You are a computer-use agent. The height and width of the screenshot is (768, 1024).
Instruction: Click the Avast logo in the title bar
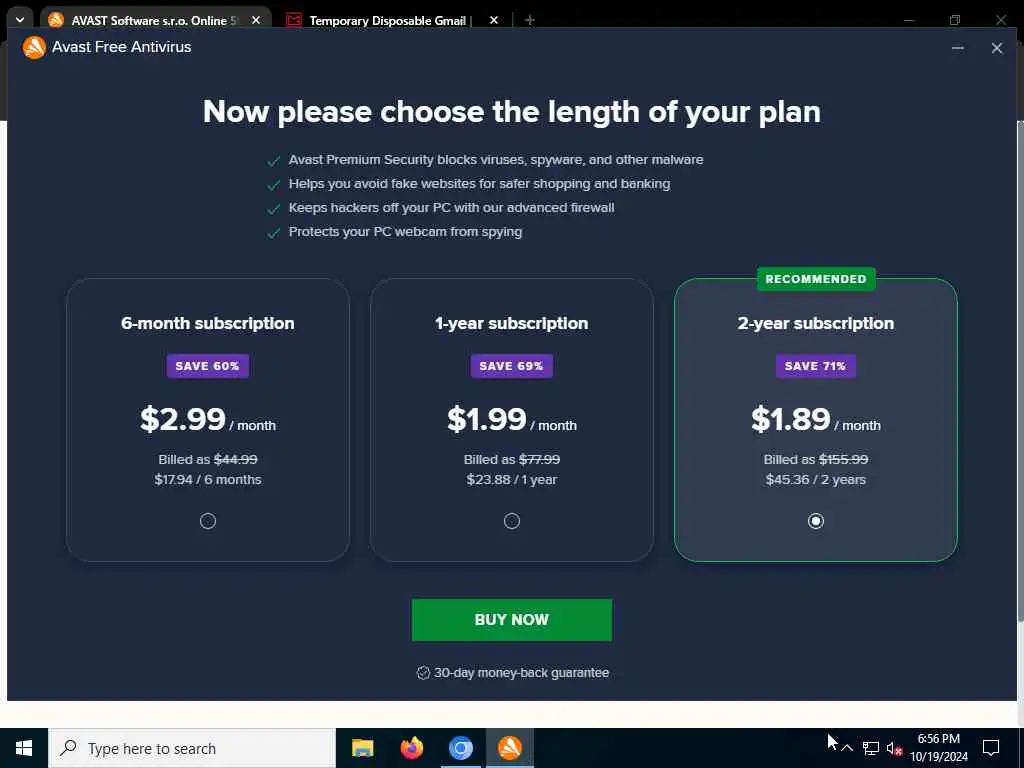34,47
